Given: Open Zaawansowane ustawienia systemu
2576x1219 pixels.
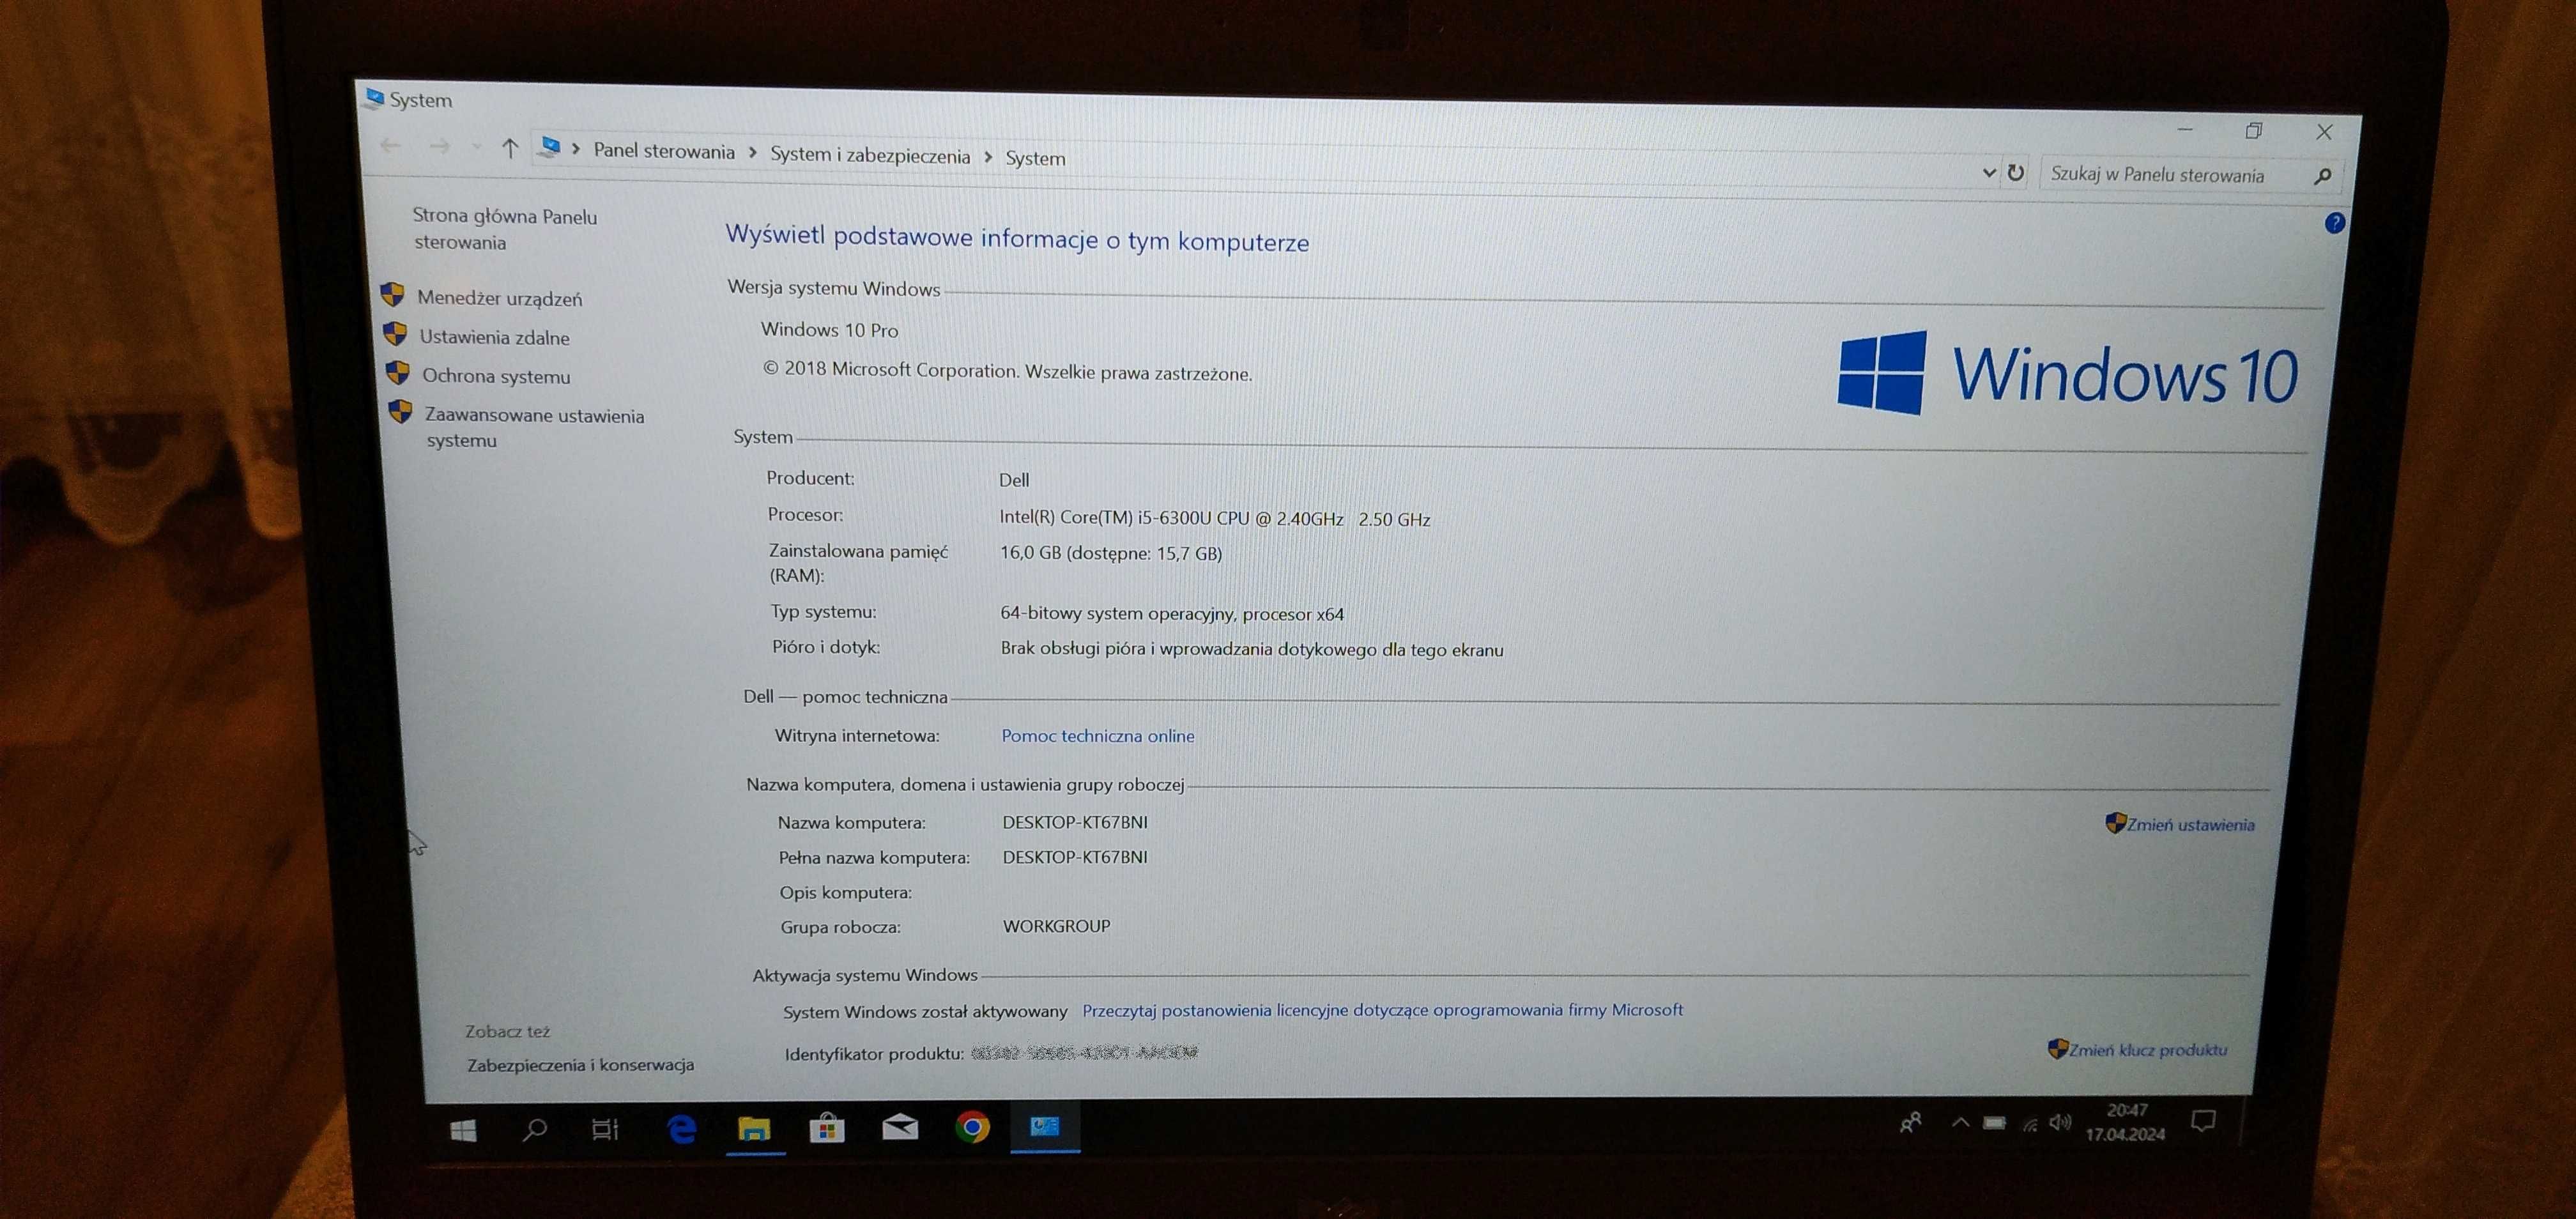Looking at the screenshot, I should tap(534, 427).
